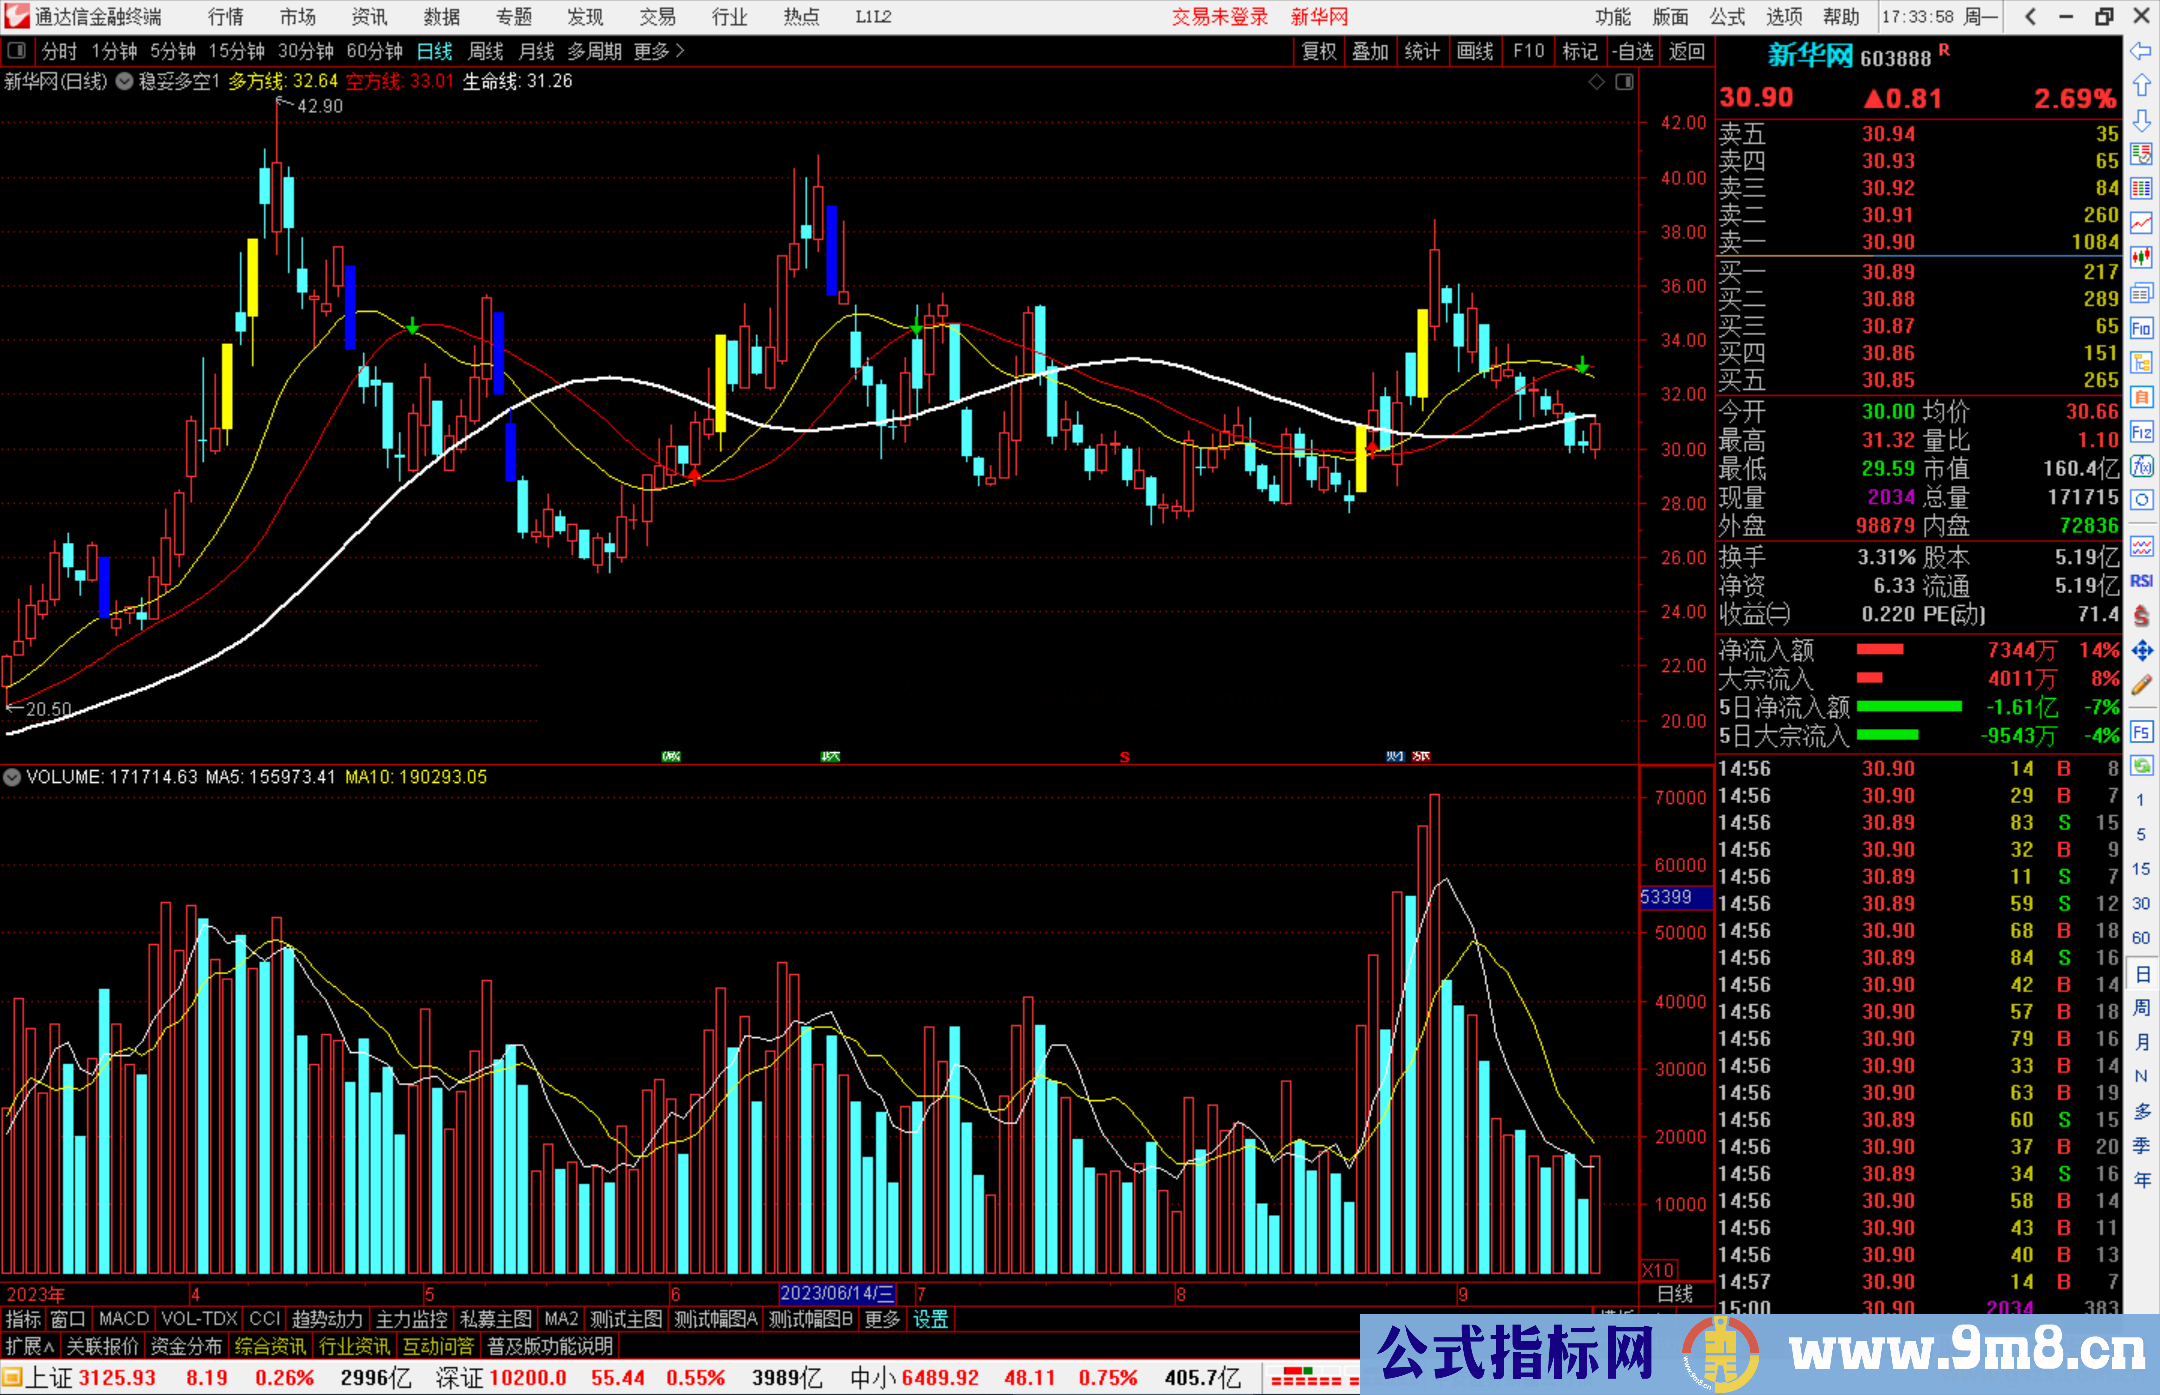Open the 统计 statistics options

click(x=1423, y=51)
